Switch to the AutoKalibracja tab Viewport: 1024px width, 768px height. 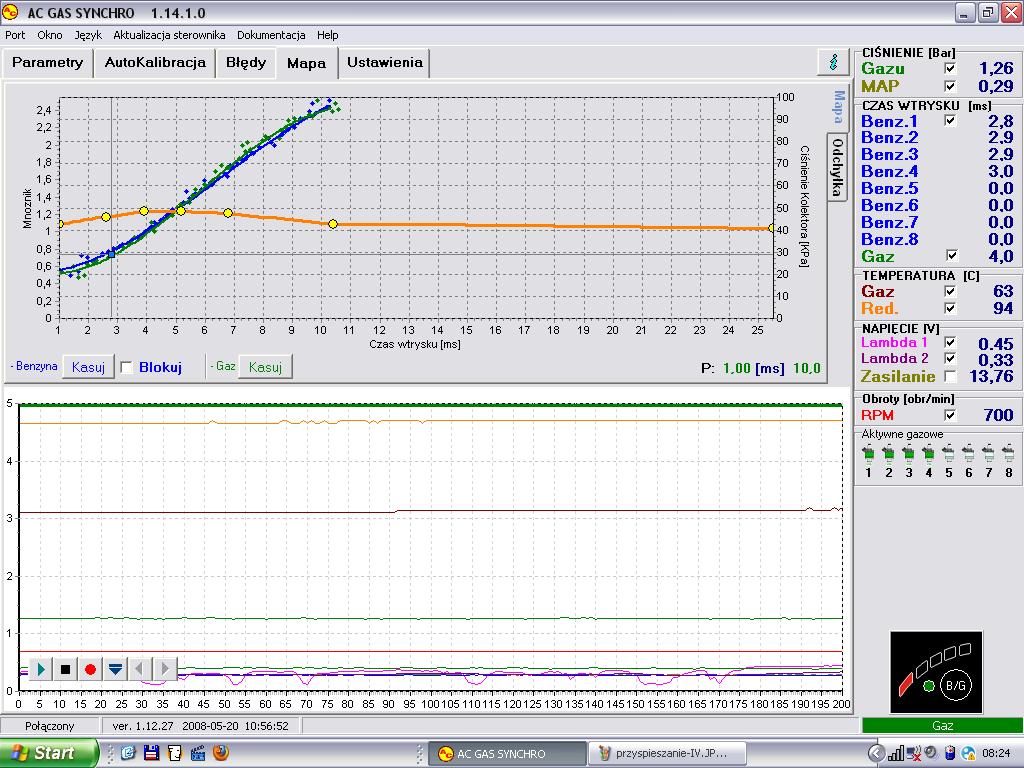pyautogui.click(x=155, y=62)
